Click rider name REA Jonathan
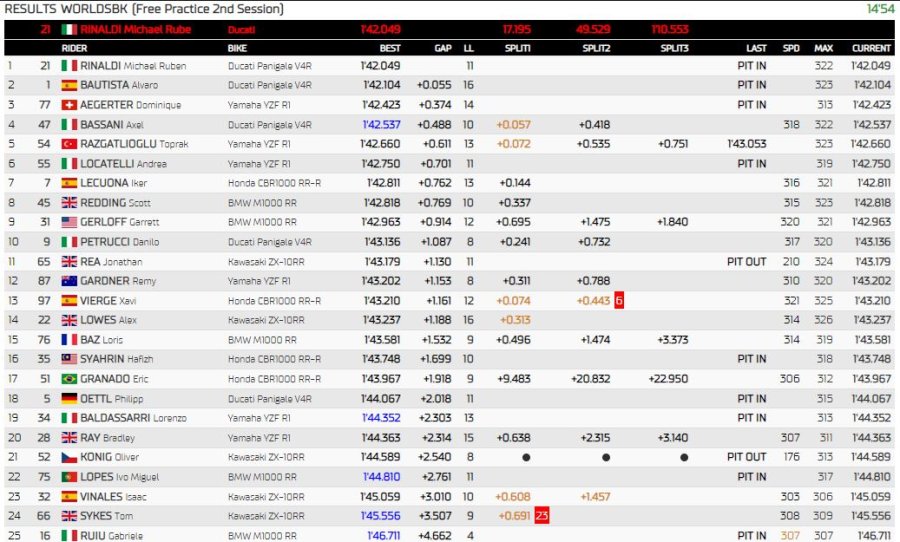Viewport: 900px width, 542px height. (x=111, y=261)
